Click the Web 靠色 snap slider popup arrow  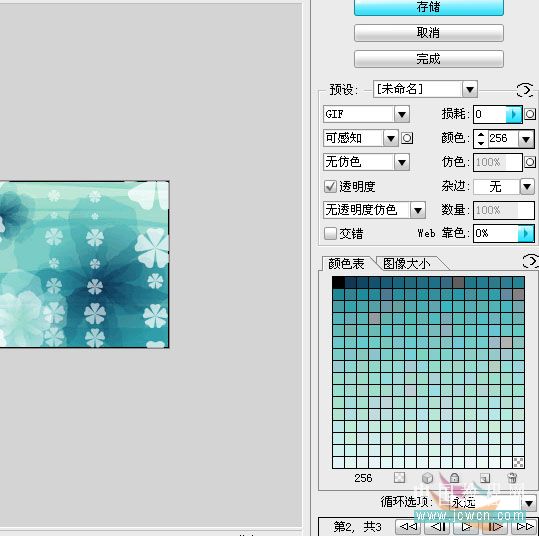click(526, 233)
